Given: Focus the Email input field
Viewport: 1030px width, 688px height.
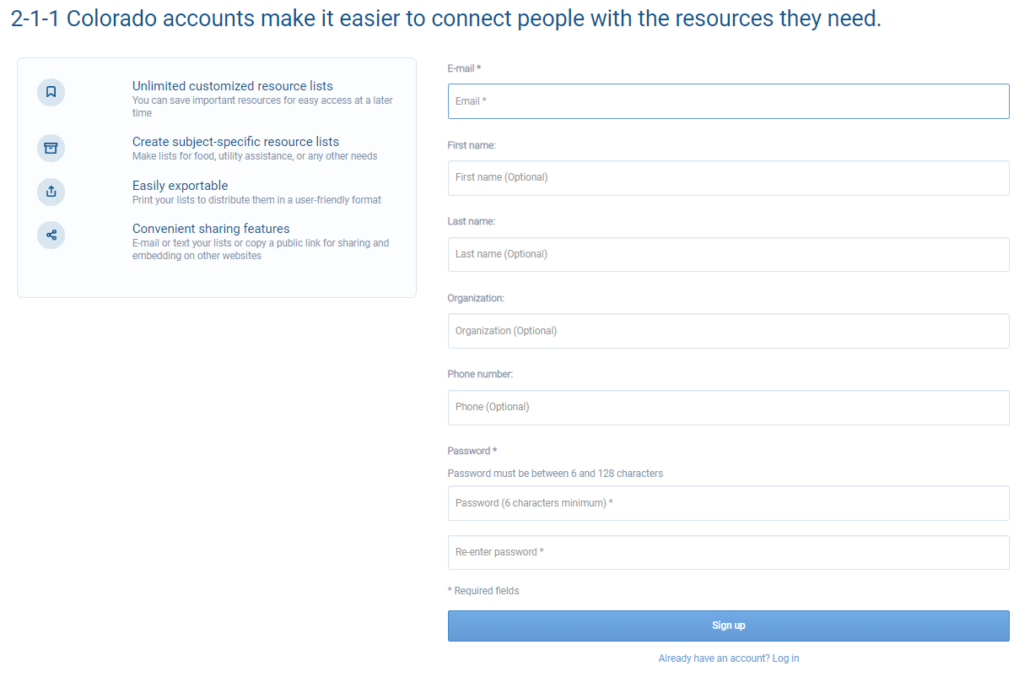Looking at the screenshot, I should (728, 101).
